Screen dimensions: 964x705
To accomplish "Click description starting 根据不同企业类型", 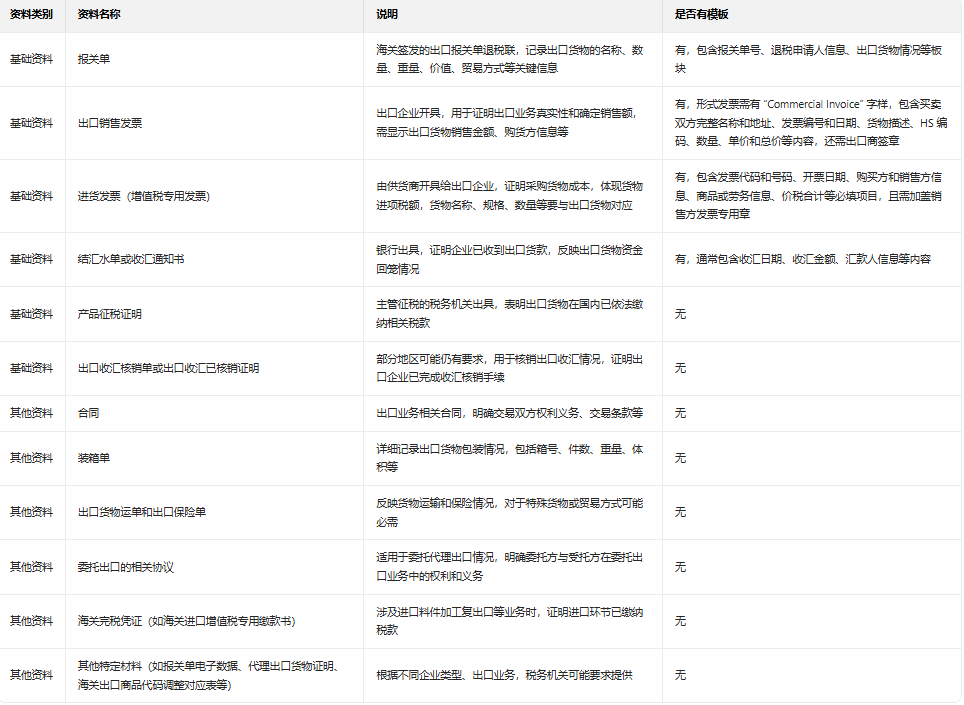I will 504,675.
